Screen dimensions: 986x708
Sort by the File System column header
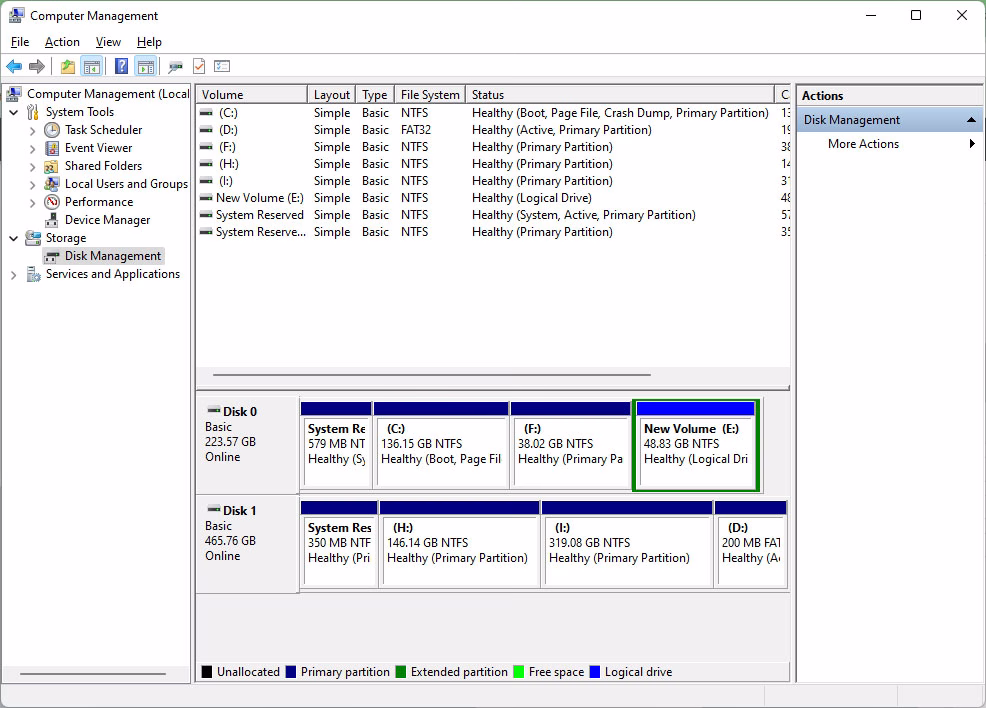pos(430,94)
